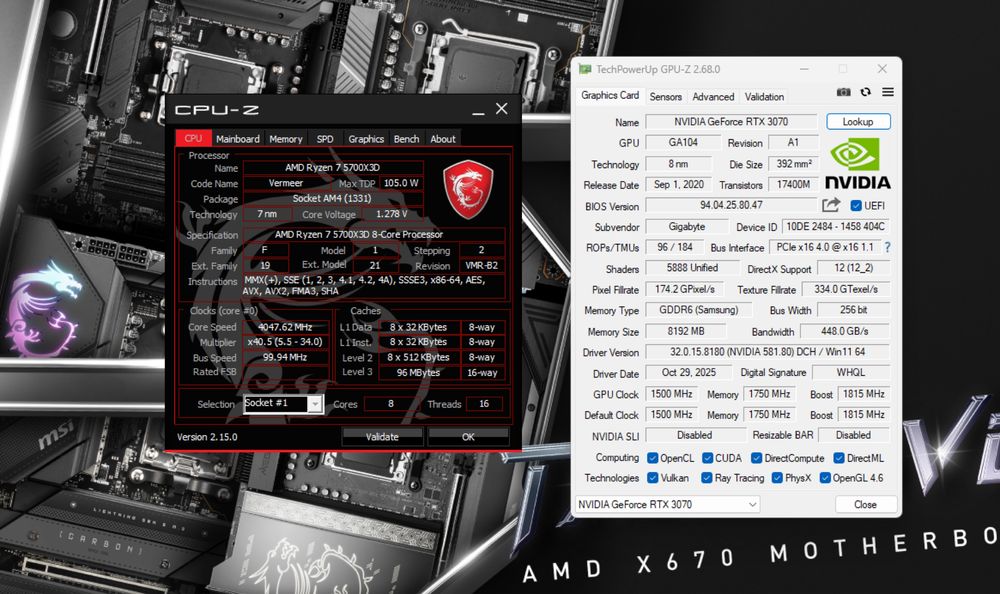
Task: Select the Graphics Card tab in GPU-Z
Action: (x=610, y=95)
